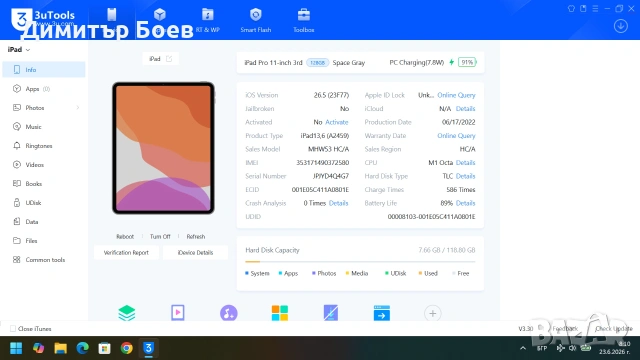
Task: Show hidden tray icons chevron
Action: point(523,348)
